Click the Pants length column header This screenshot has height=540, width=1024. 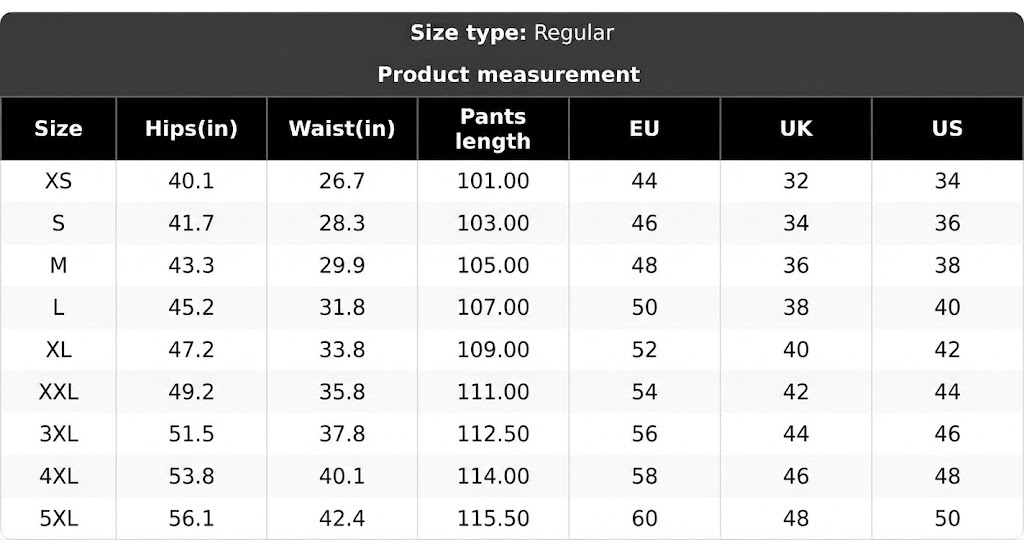pos(493,129)
